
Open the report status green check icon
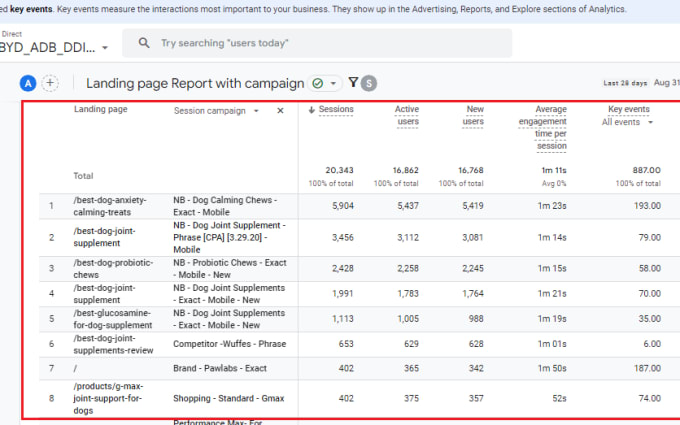pyautogui.click(x=318, y=83)
